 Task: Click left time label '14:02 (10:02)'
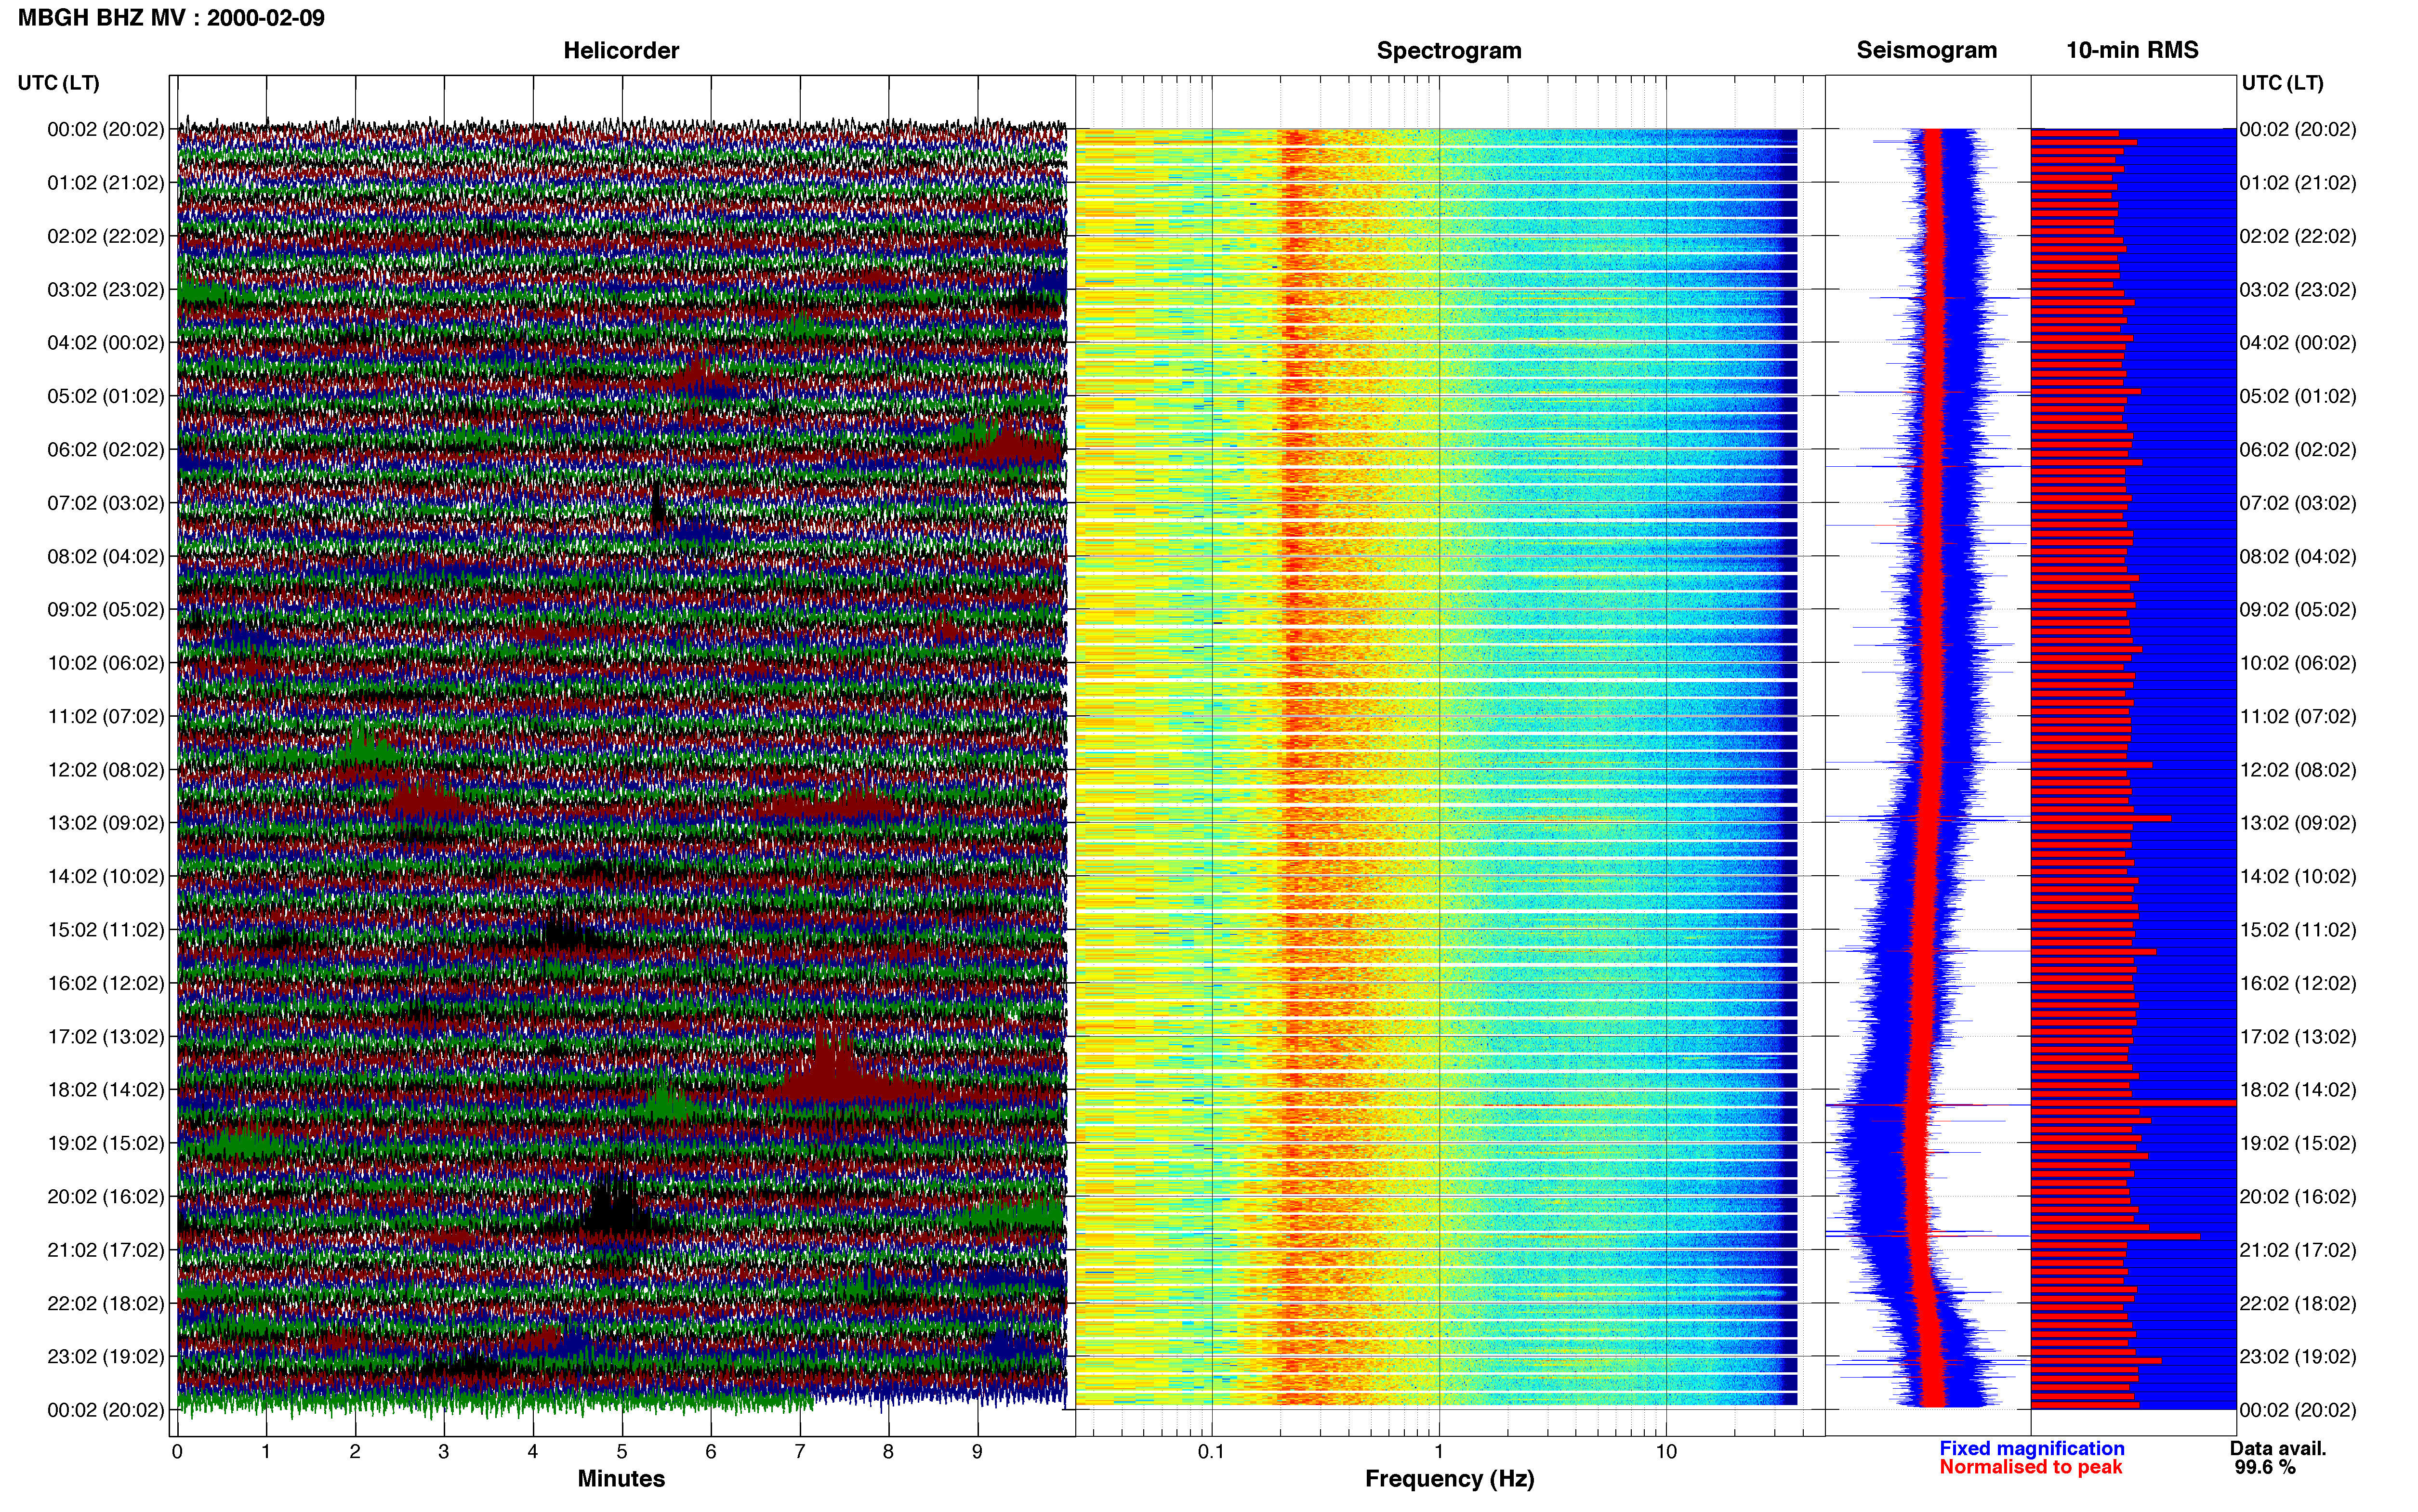(x=106, y=877)
